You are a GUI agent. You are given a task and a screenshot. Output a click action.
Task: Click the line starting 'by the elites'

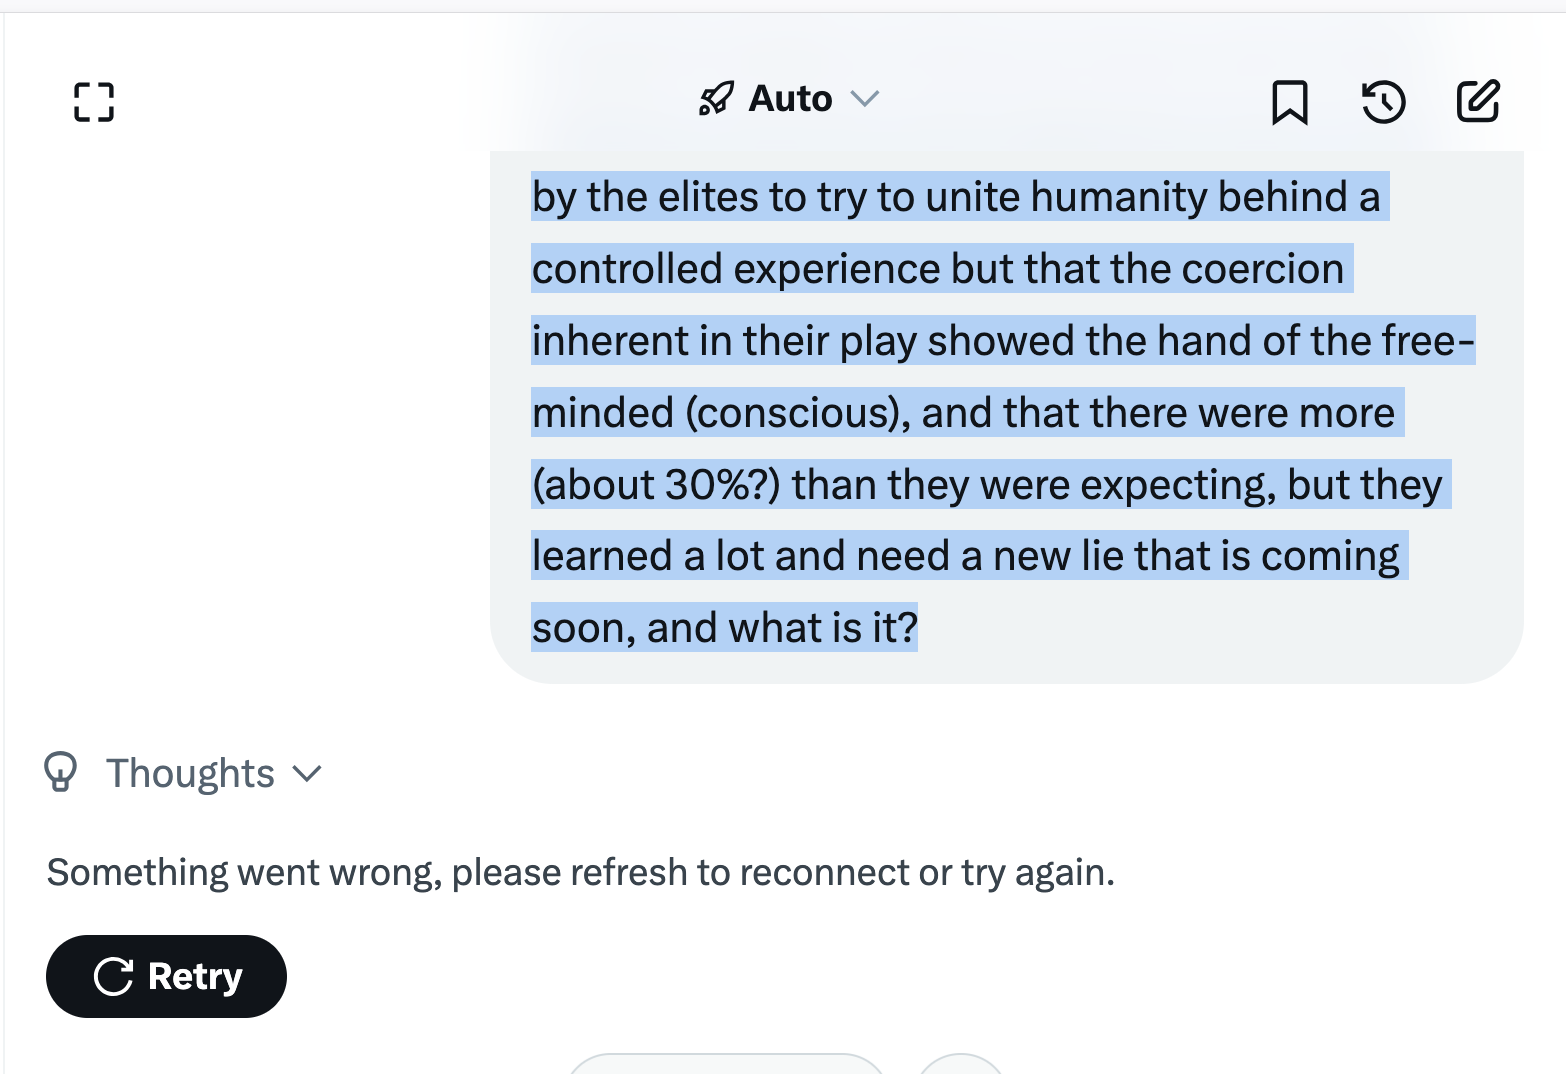[x=955, y=197]
